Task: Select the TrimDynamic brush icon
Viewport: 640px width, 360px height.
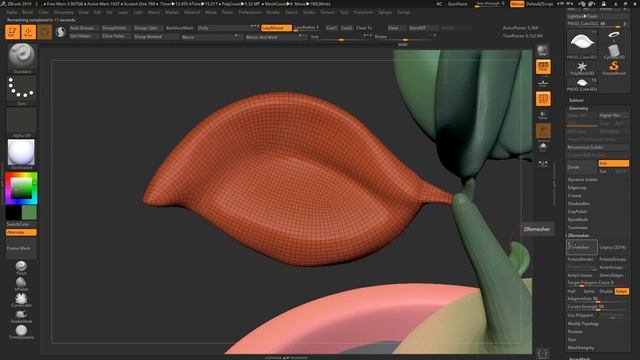Action: (21, 332)
